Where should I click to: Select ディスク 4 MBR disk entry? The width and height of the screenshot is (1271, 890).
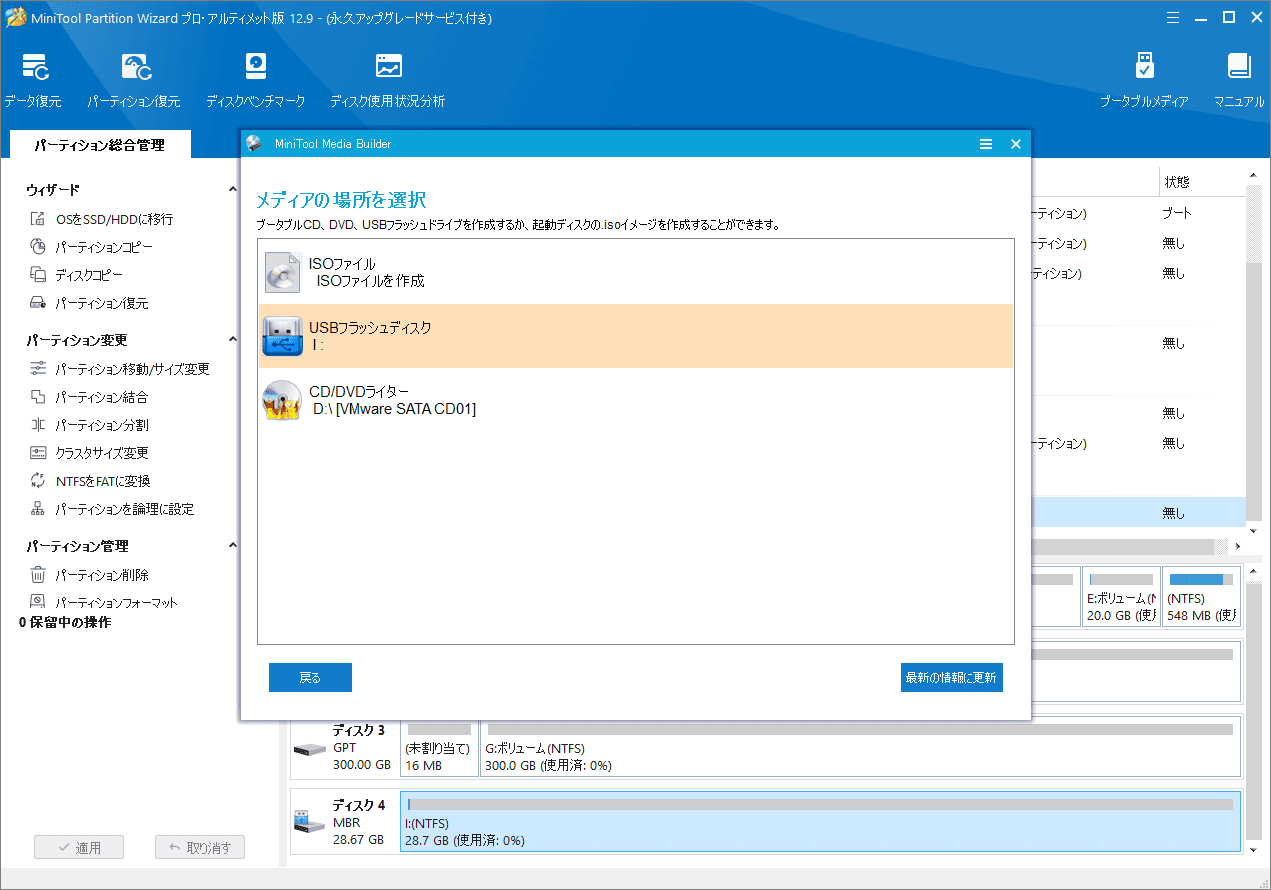point(345,822)
